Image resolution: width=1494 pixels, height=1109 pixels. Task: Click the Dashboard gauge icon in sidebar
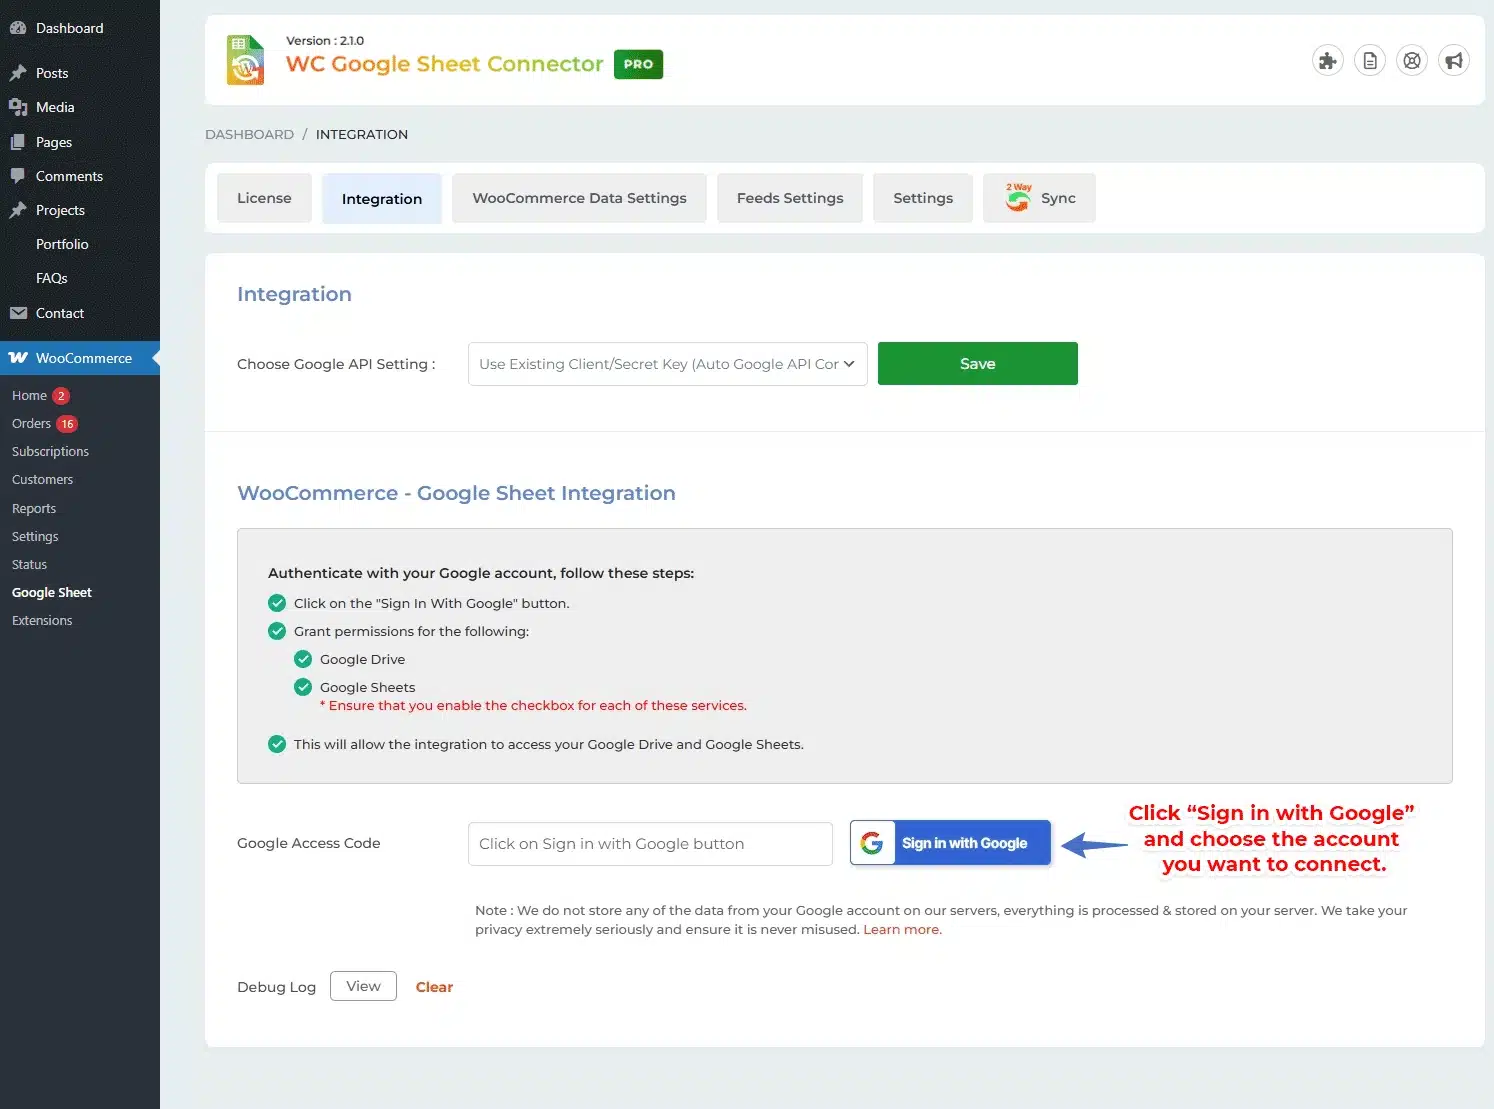tap(18, 28)
